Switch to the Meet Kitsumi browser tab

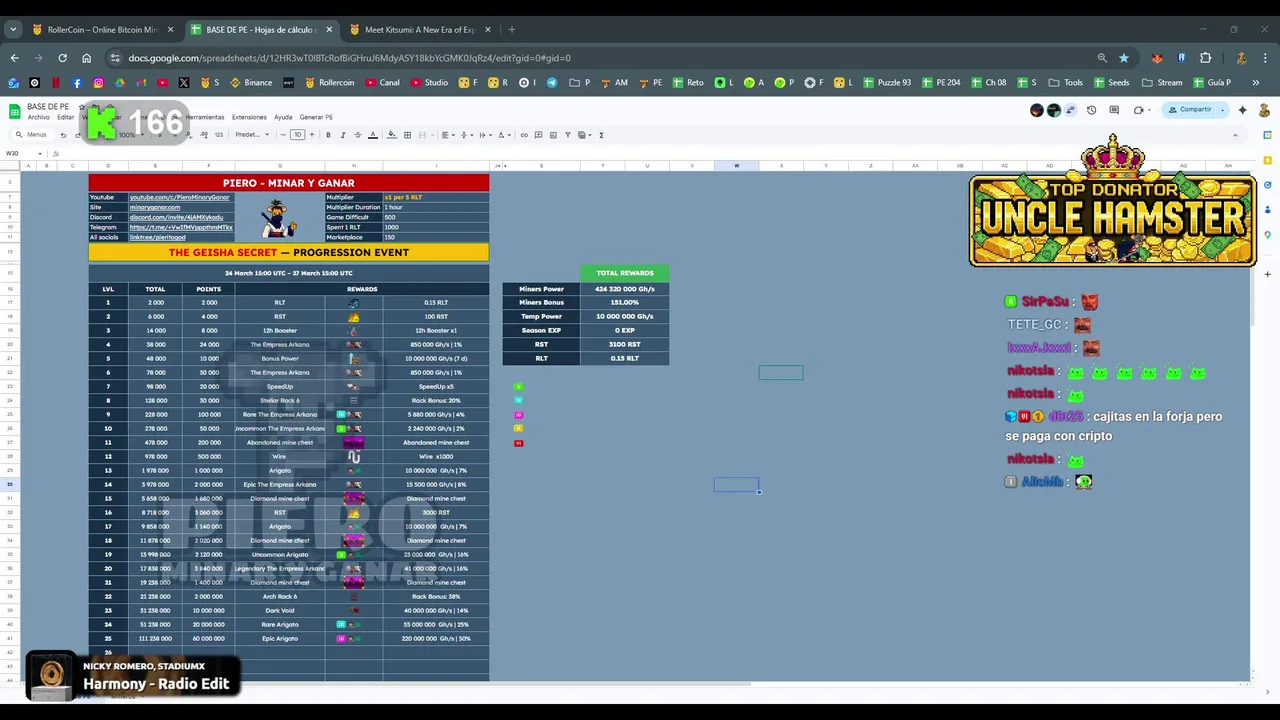point(418,30)
